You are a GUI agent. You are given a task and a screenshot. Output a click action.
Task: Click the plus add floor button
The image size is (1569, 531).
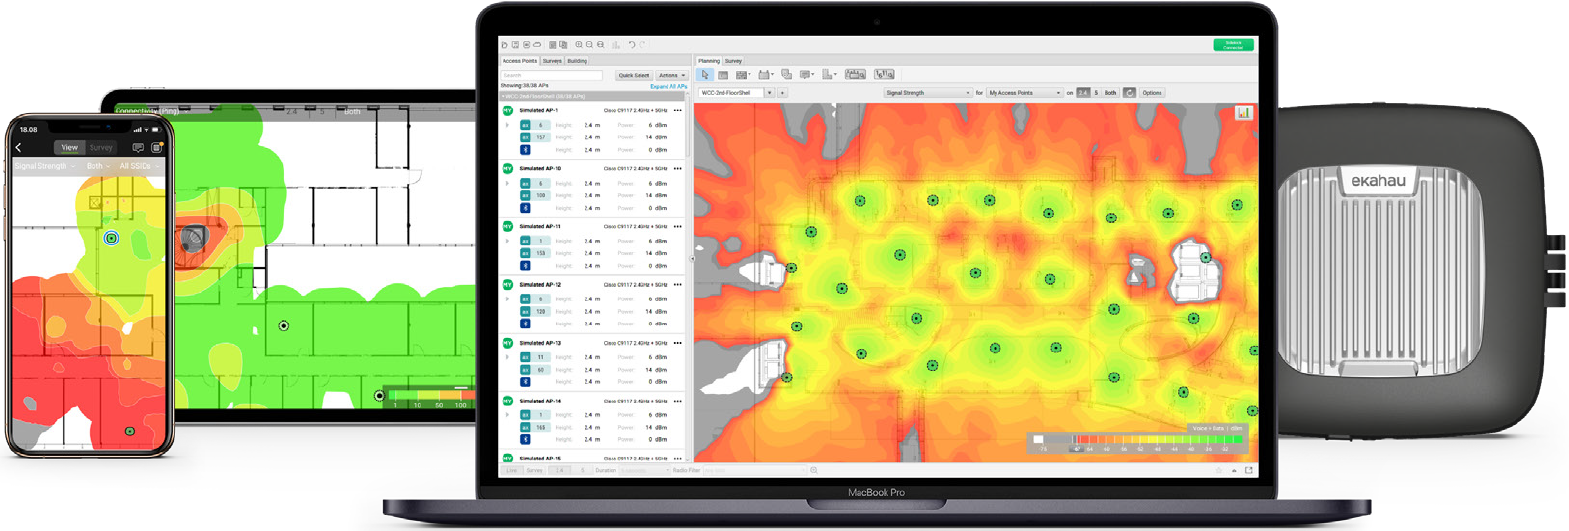[x=782, y=93]
